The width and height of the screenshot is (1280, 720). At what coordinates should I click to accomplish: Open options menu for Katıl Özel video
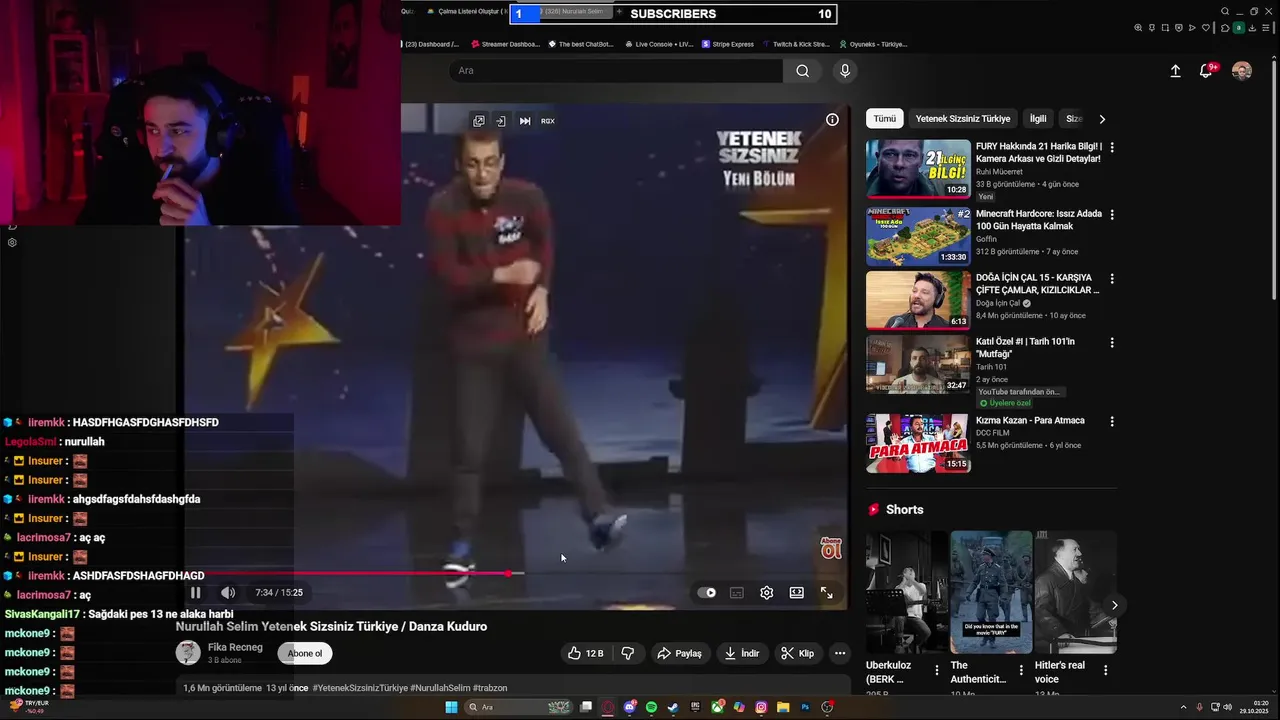[1112, 343]
